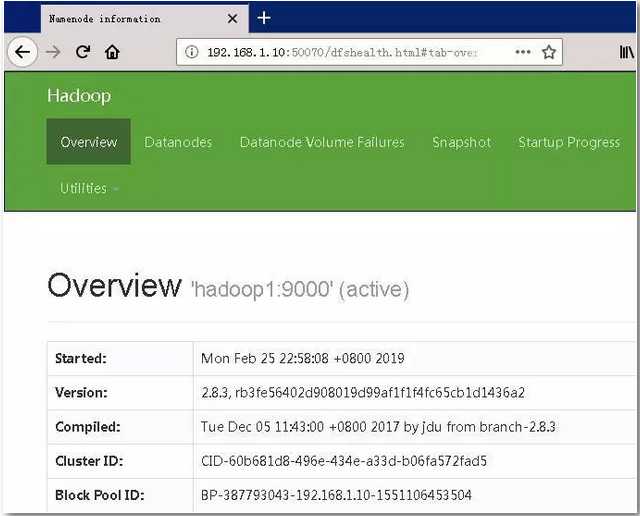Bookmark this page with the star icon

pos(549,52)
